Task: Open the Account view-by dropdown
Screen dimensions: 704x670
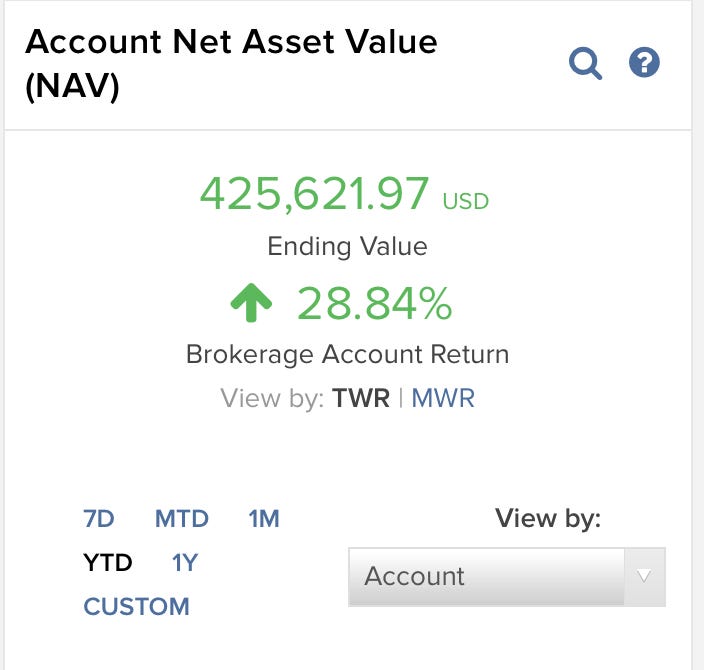Action: (x=490, y=576)
